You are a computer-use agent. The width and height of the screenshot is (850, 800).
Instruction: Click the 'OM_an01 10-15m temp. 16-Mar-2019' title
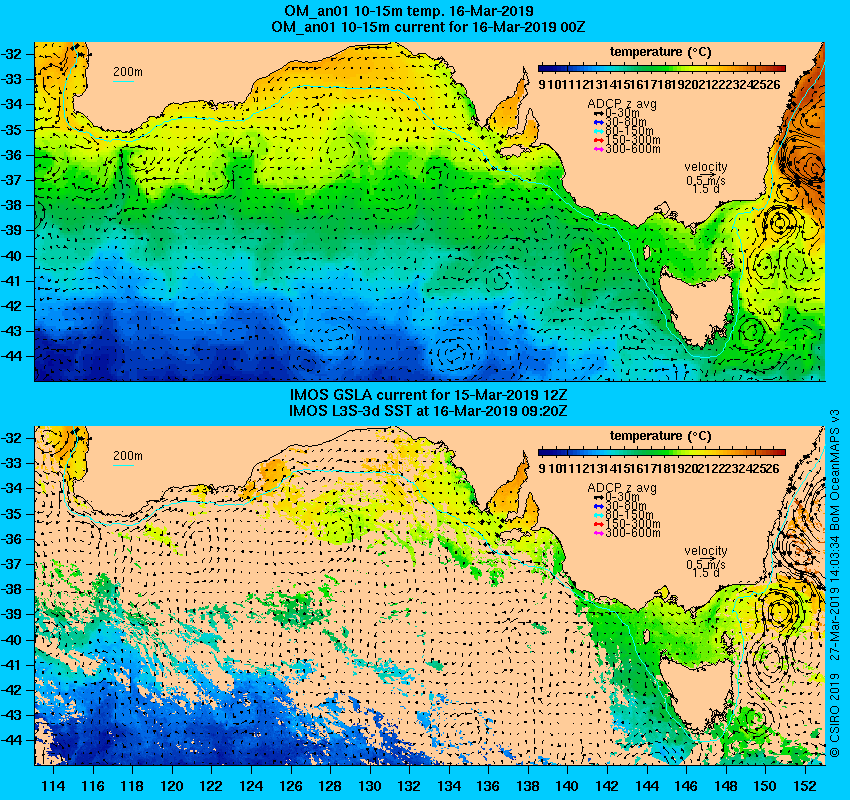(409, 11)
